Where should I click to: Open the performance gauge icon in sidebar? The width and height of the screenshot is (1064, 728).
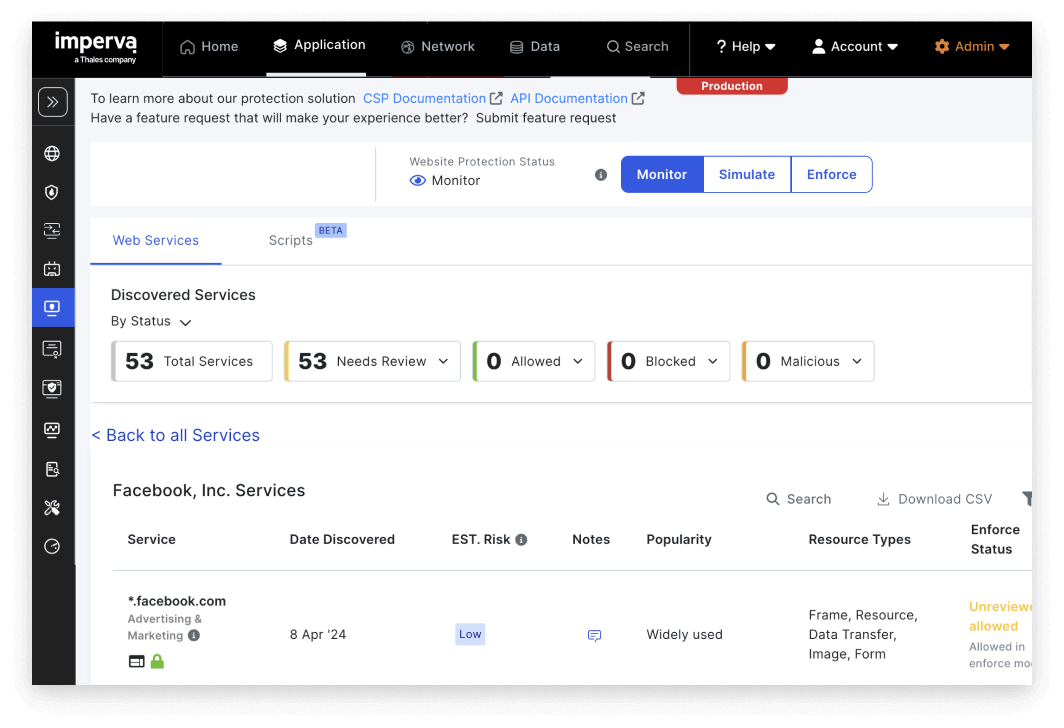53,546
